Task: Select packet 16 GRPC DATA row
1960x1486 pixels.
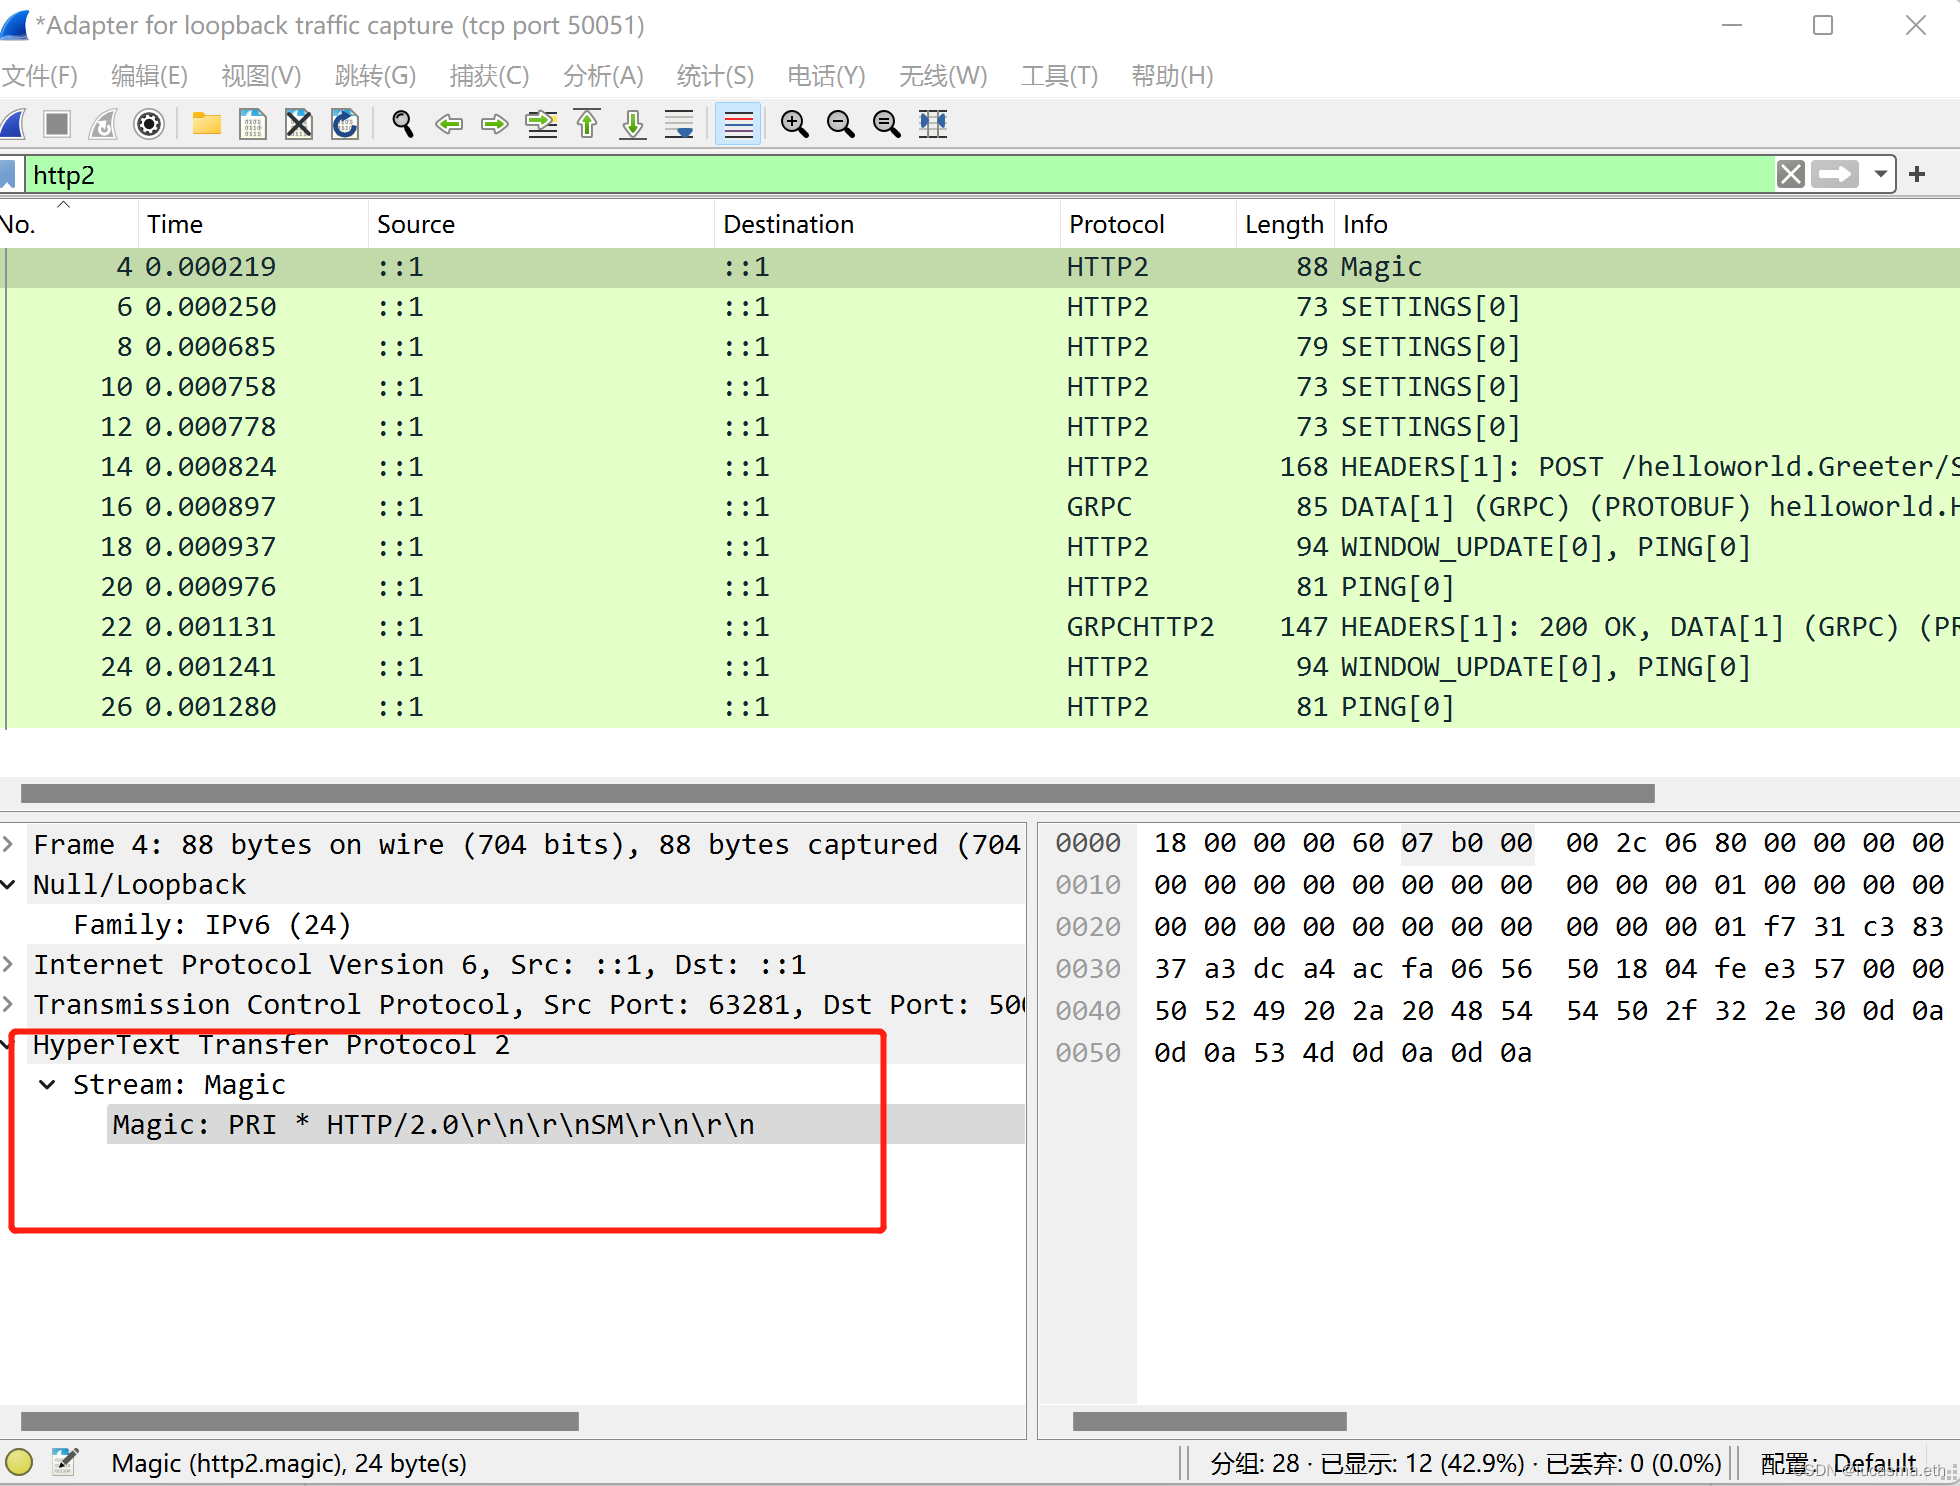Action: (980, 507)
